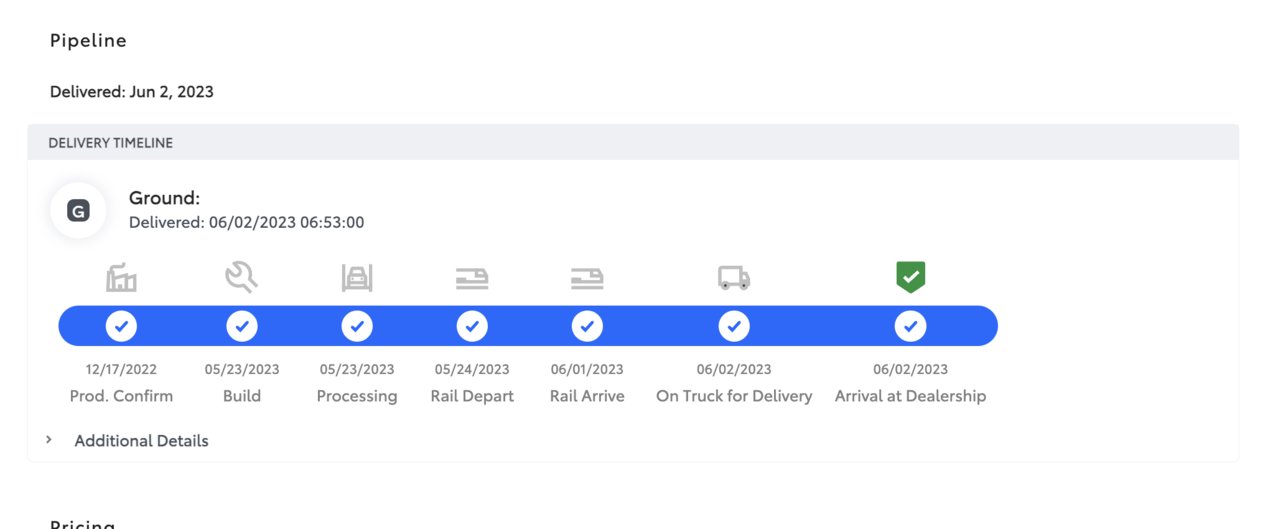
Task: Click the green shield checkmark icon
Action: [910, 277]
